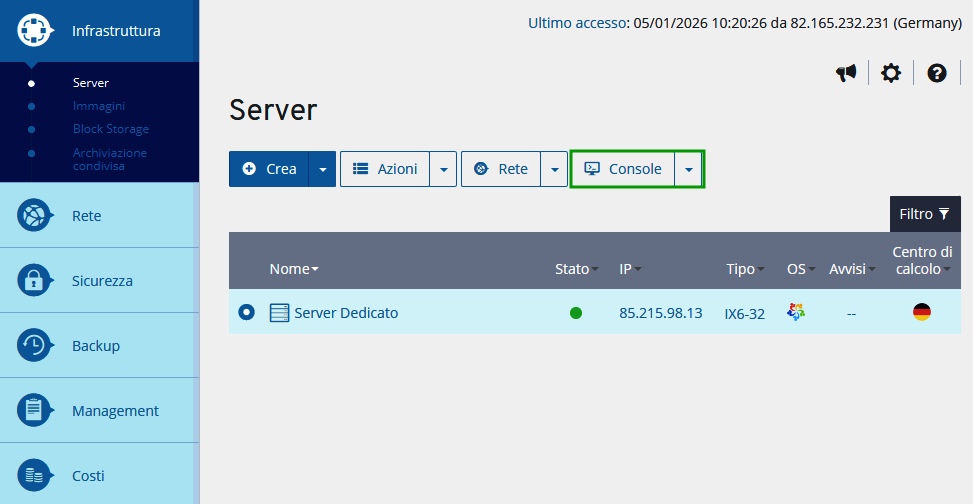
Task: Open settings via the gear icon
Action: (890, 73)
